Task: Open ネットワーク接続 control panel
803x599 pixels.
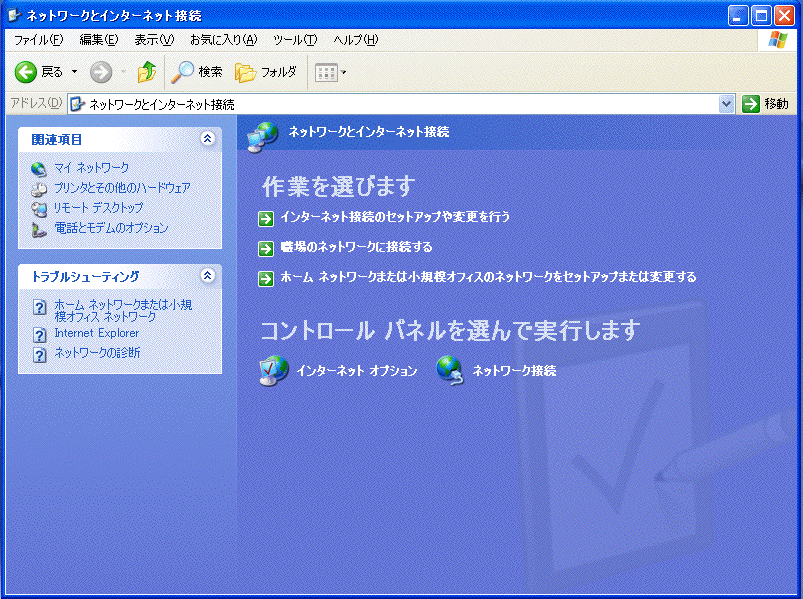Action: pos(514,371)
